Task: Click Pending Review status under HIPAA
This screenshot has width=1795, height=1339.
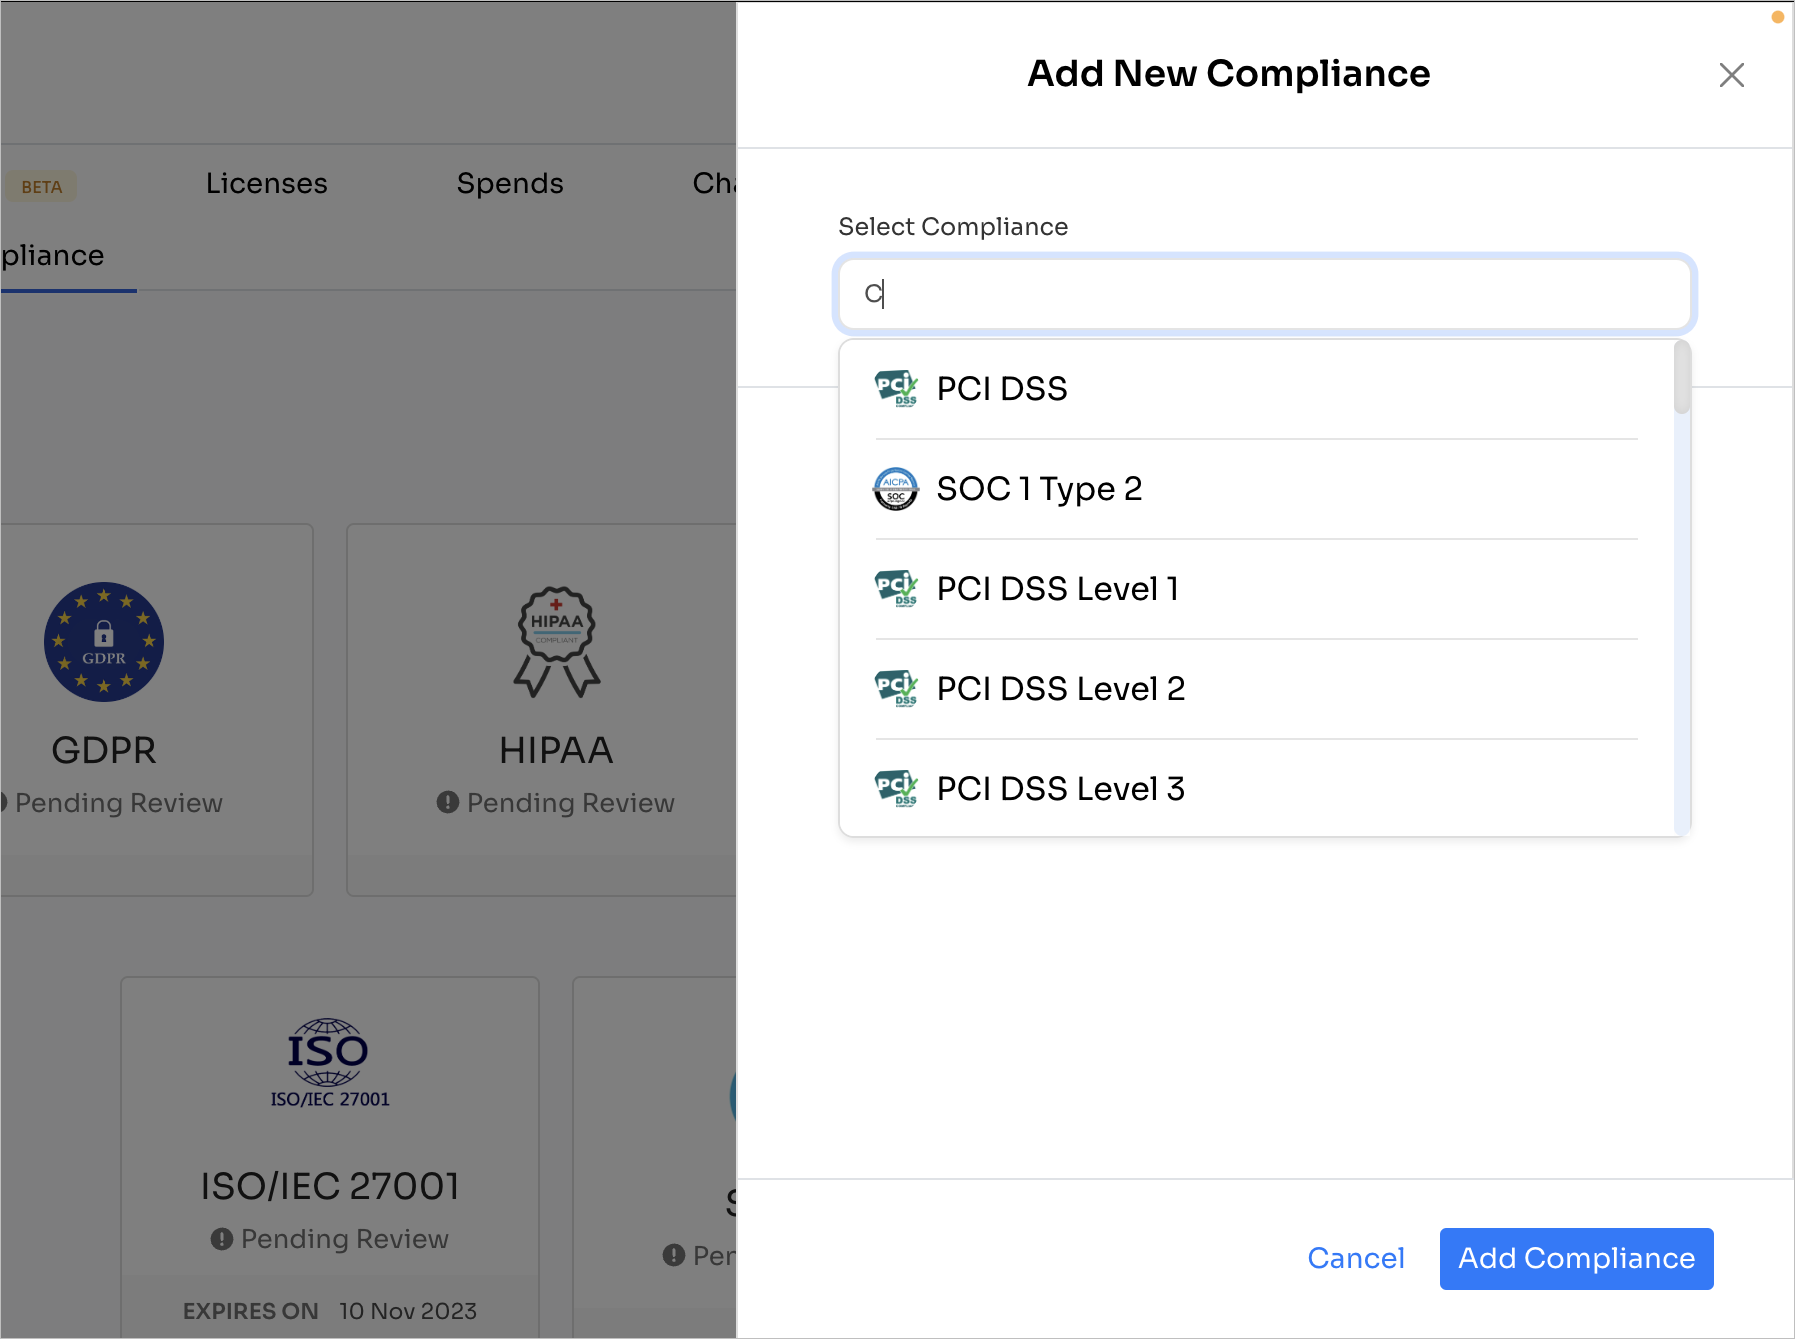Action: tap(571, 803)
